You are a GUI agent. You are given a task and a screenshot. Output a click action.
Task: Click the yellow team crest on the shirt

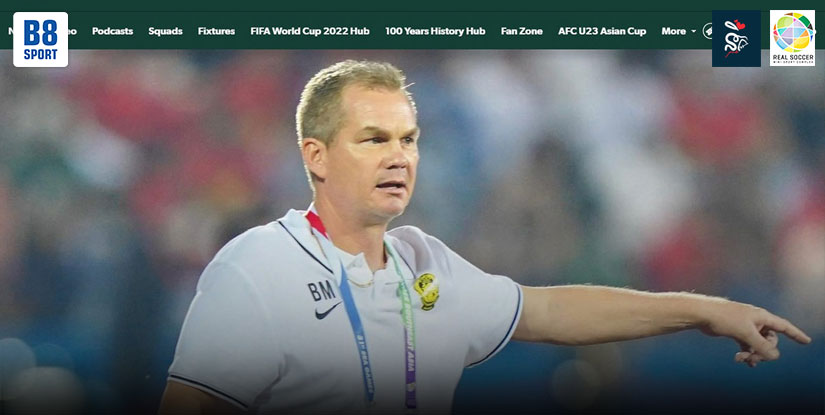(426, 291)
